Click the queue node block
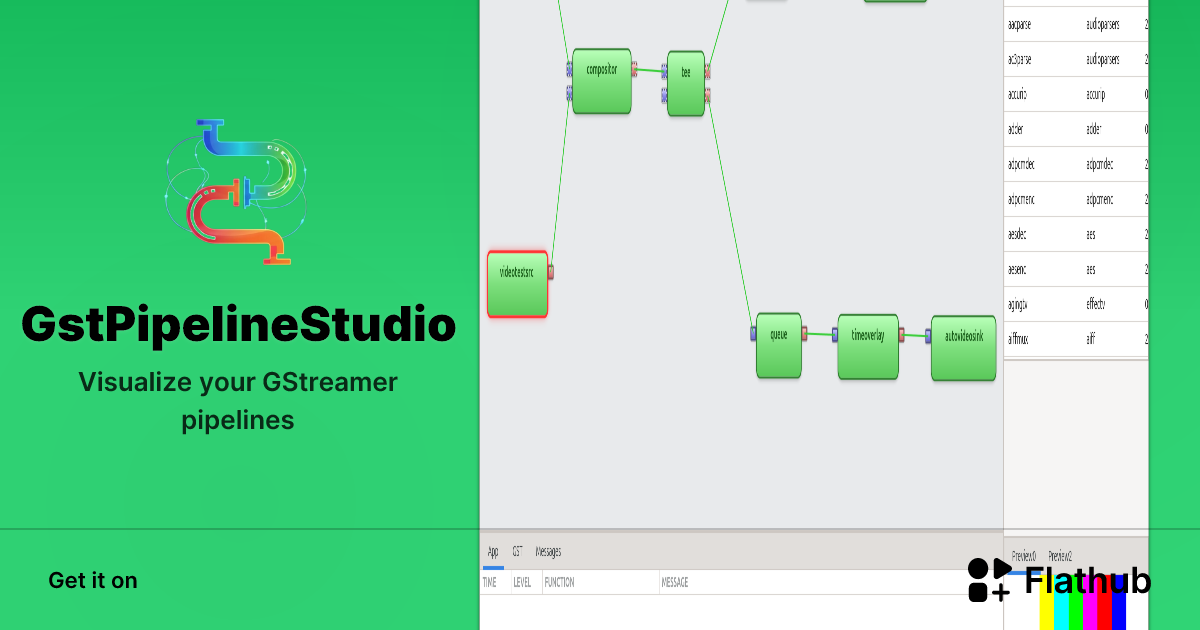This screenshot has width=1200, height=630. pyautogui.click(x=778, y=345)
